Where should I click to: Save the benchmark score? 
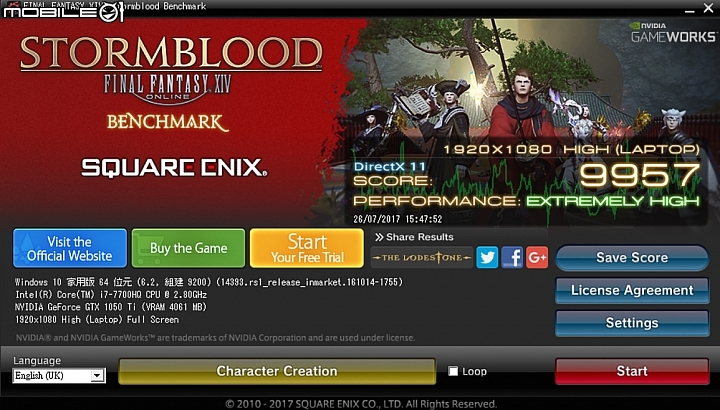click(632, 258)
